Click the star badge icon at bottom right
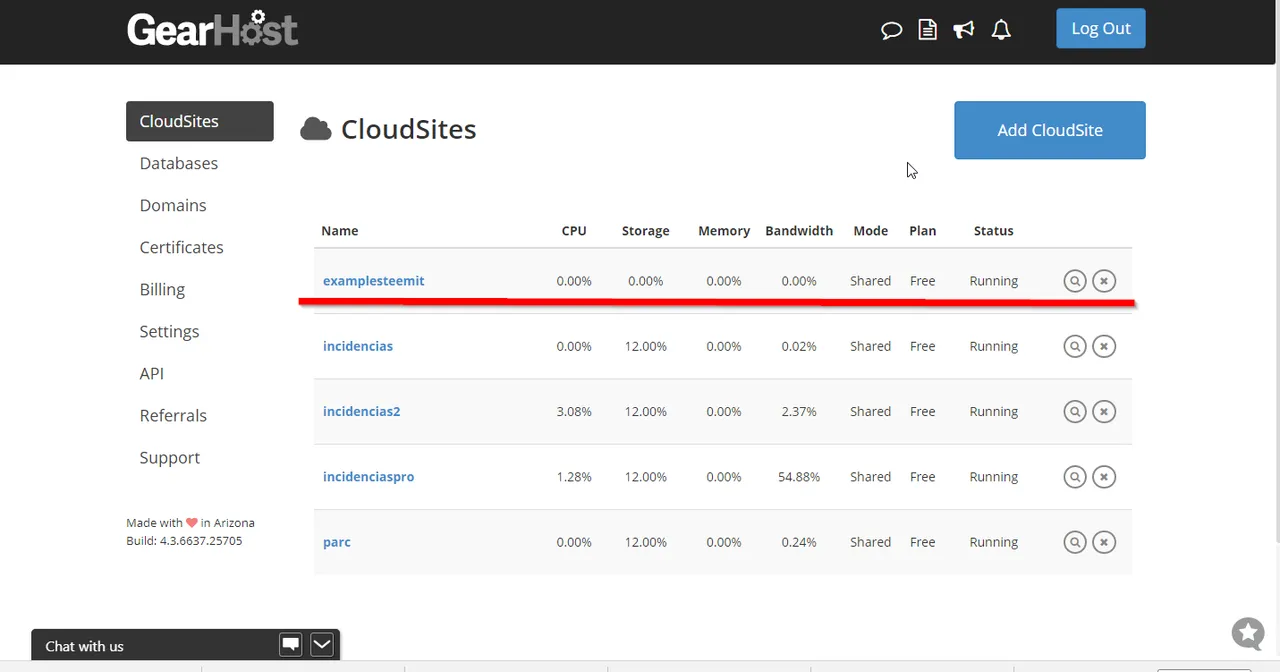1280x672 pixels. 1248,633
